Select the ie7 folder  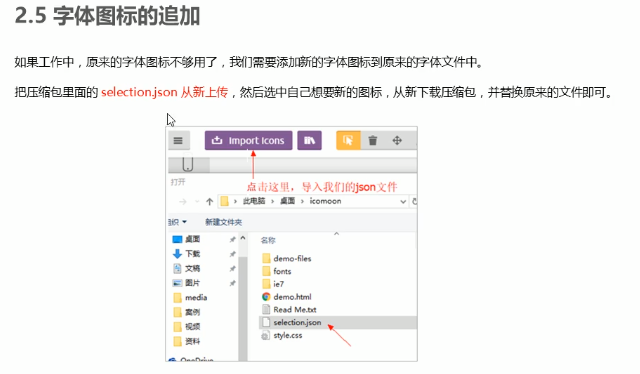(278, 284)
